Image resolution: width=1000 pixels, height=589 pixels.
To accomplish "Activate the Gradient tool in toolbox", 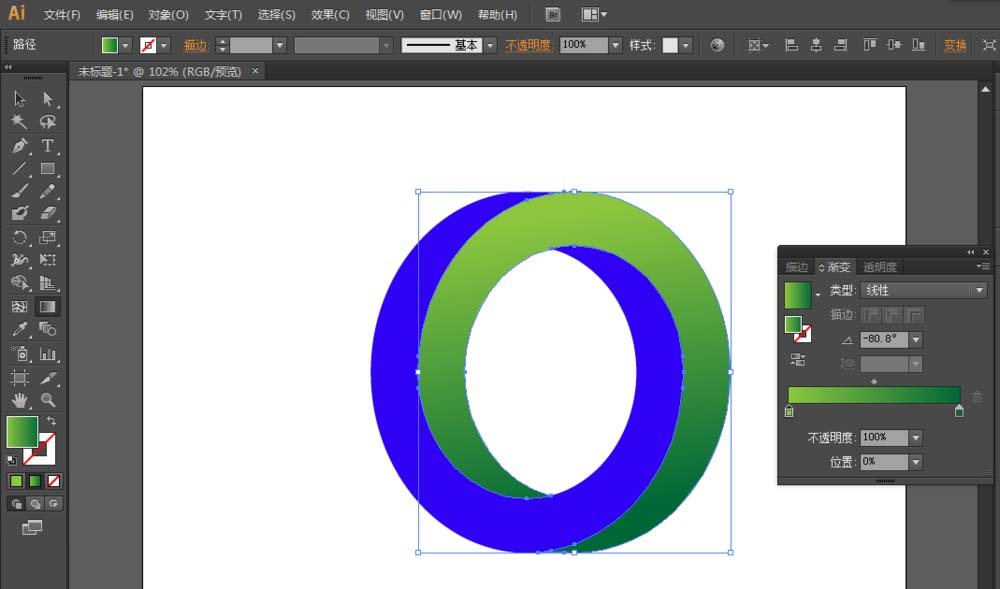I will point(47,307).
